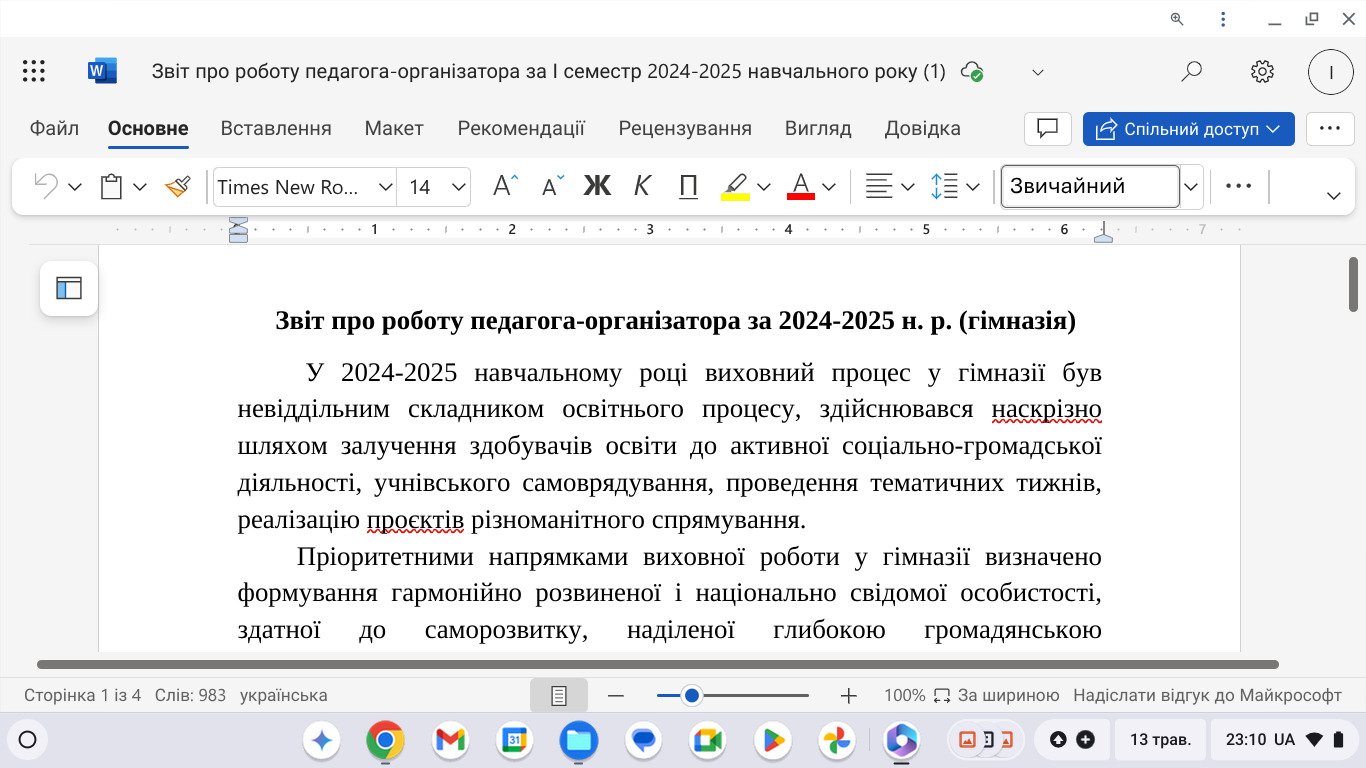The height and width of the screenshot is (768, 1366).
Task: Open the settings gear icon
Action: click(x=1262, y=71)
